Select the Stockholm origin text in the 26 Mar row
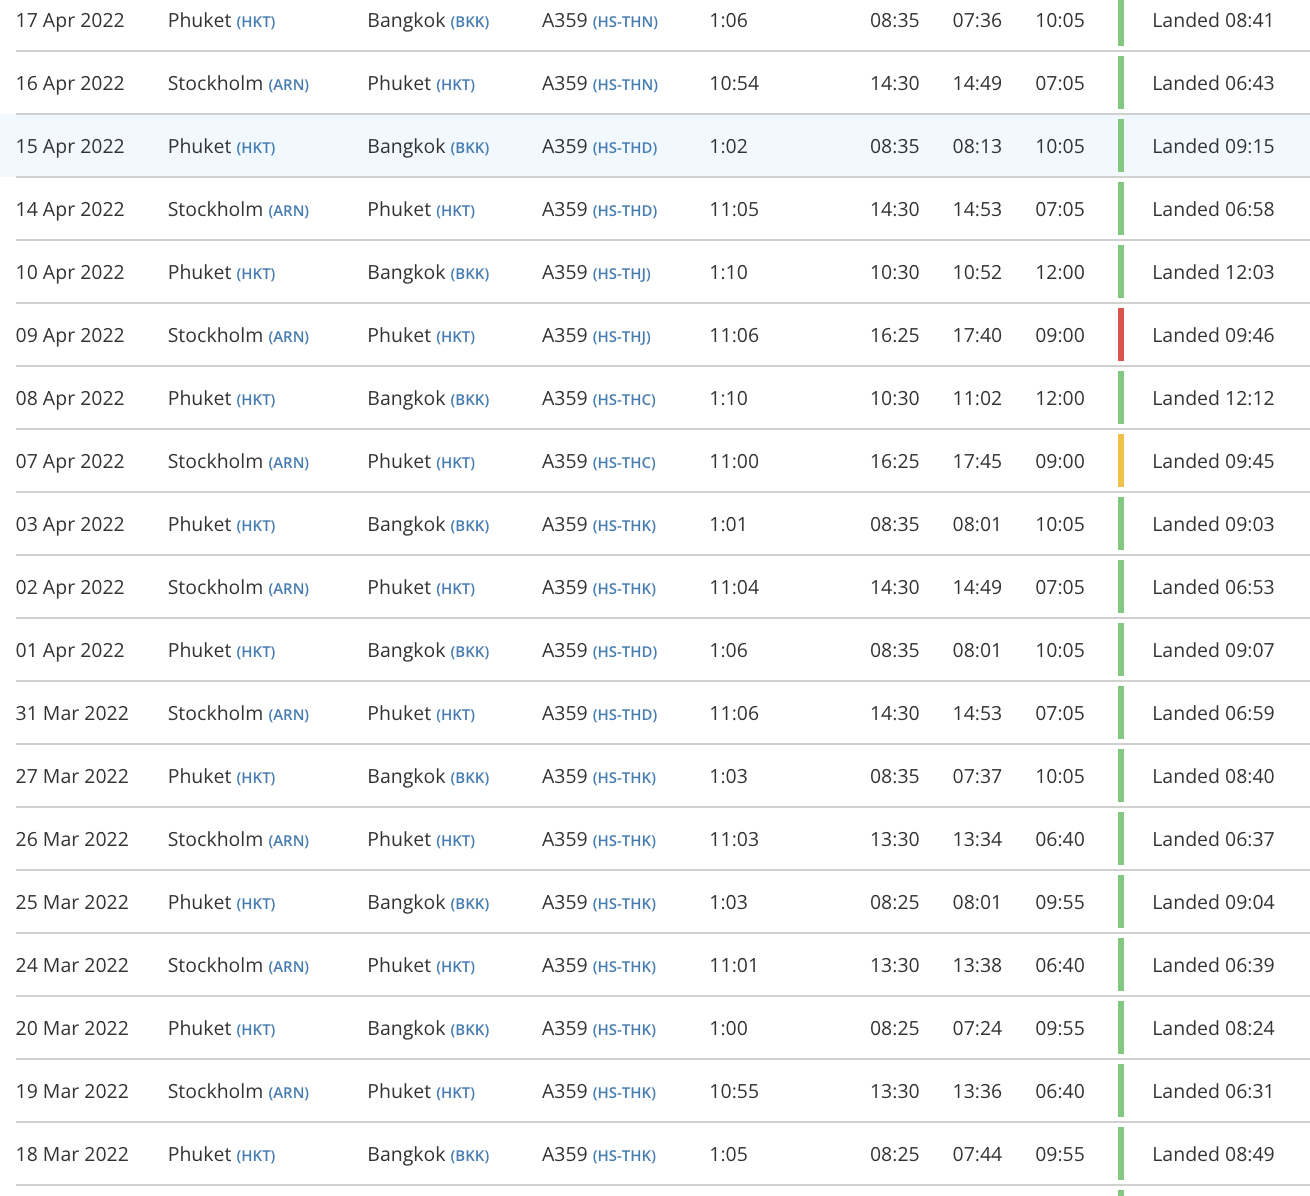This screenshot has width=1310, height=1196. [215, 839]
